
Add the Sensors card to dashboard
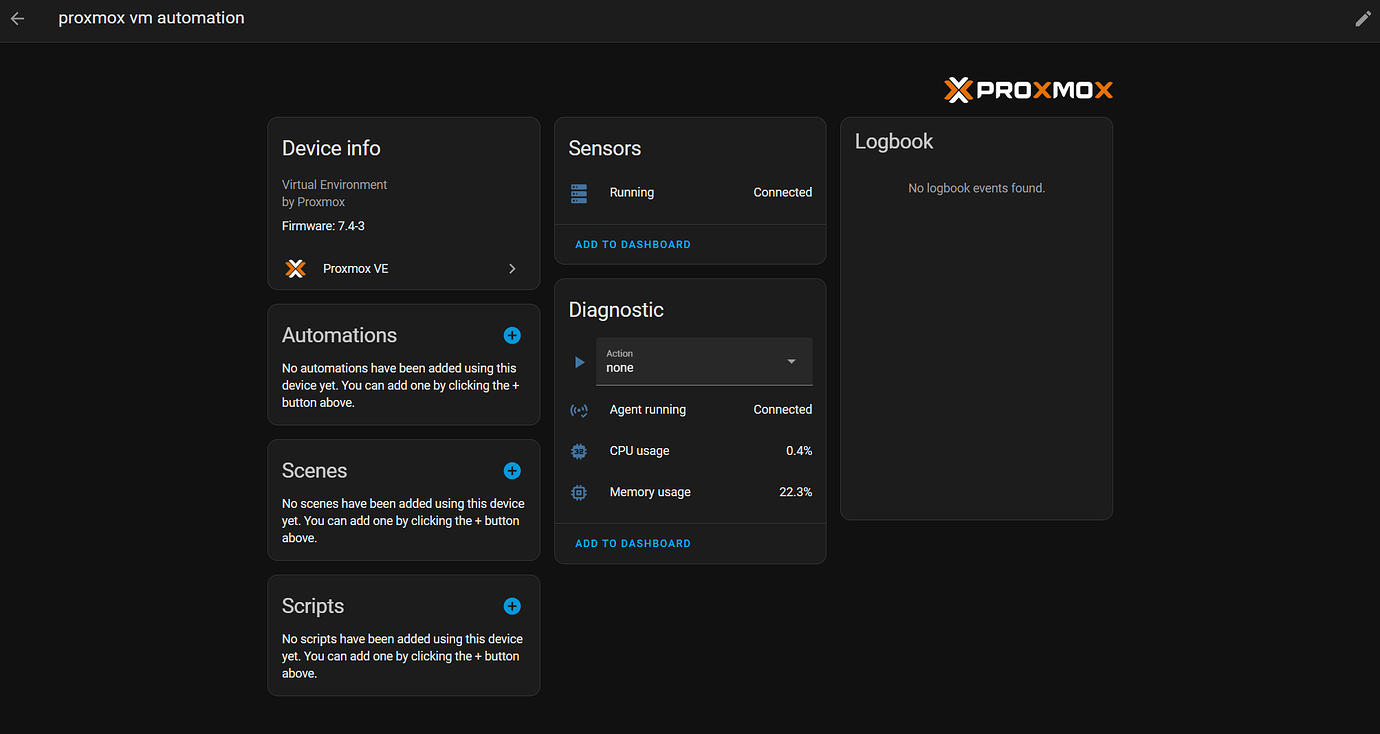click(632, 244)
